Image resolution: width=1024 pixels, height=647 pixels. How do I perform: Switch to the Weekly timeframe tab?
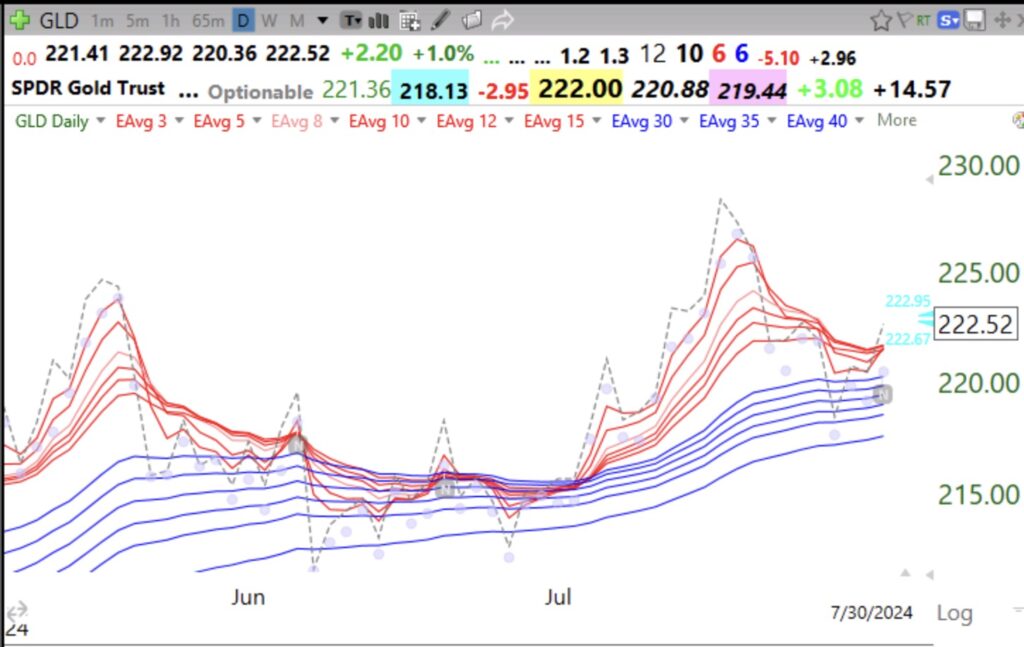[x=269, y=20]
